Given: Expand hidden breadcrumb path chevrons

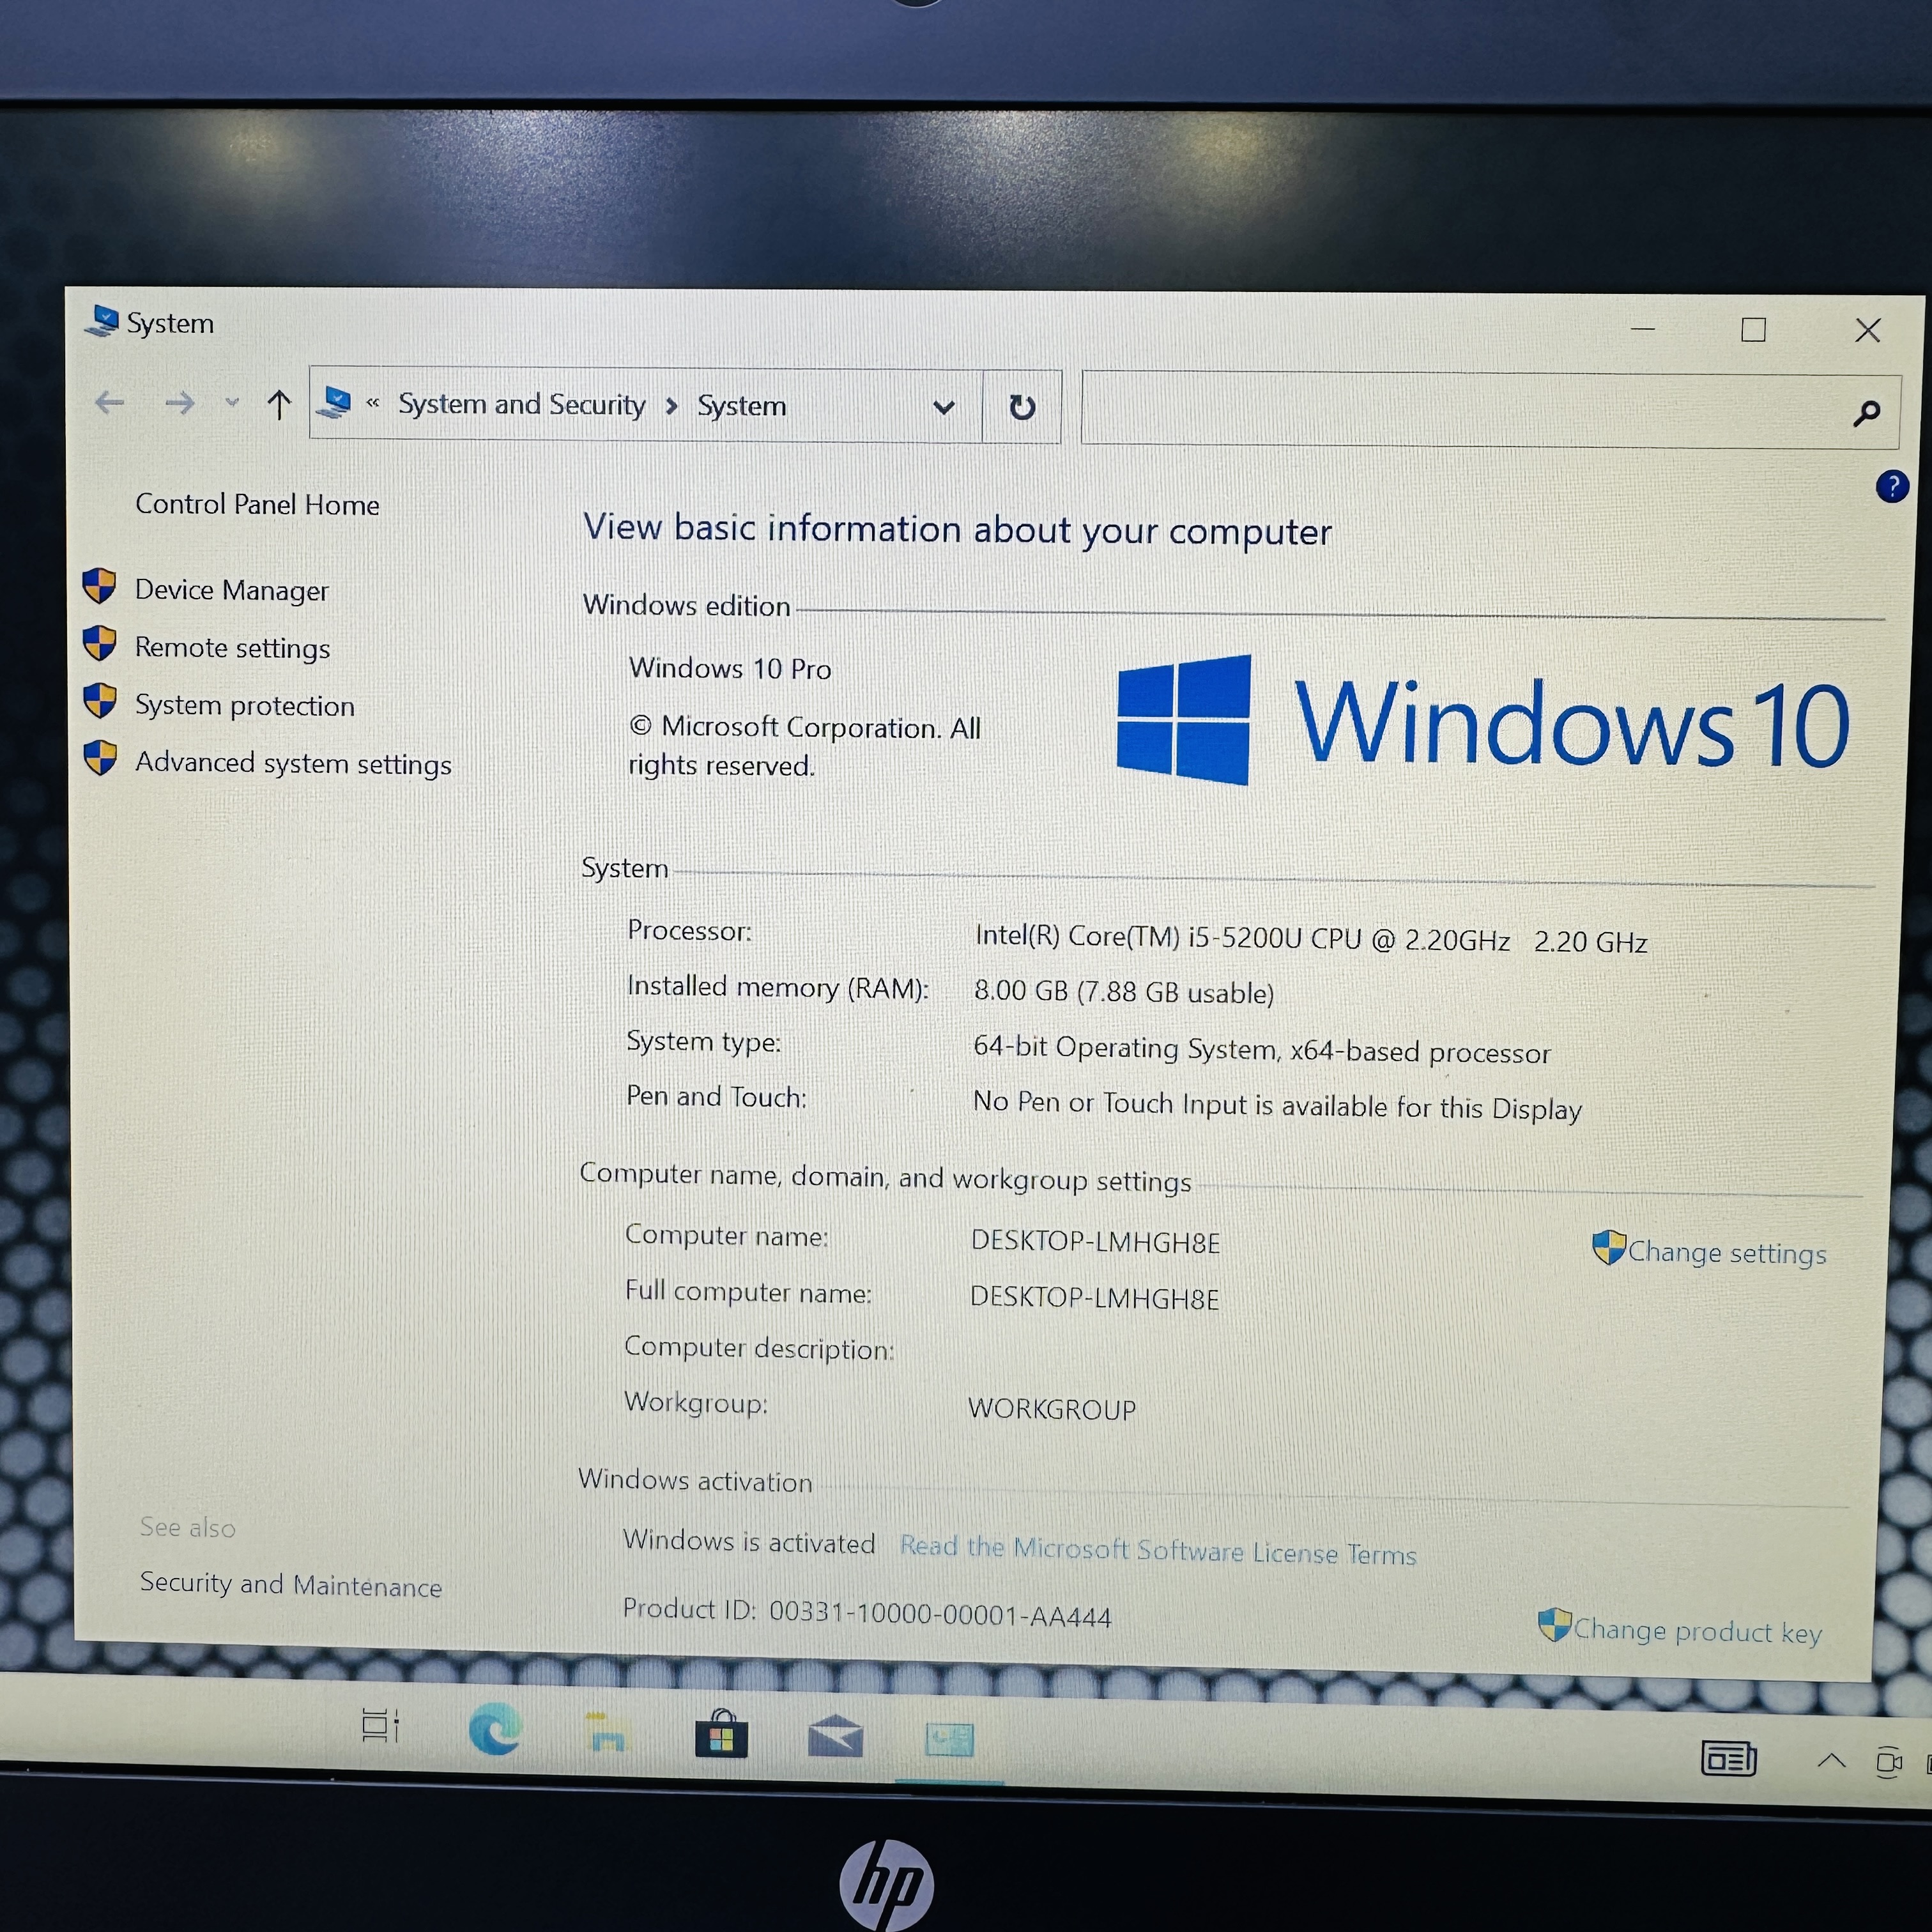Looking at the screenshot, I should 373,403.
